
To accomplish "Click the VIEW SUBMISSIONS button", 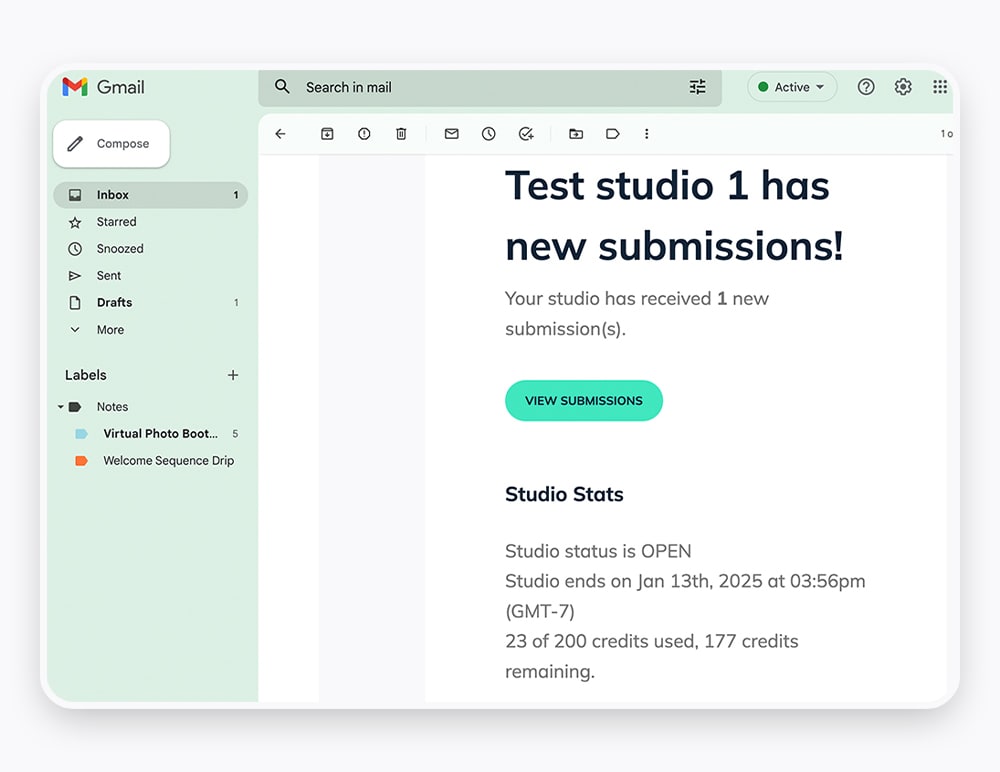I will (584, 400).
